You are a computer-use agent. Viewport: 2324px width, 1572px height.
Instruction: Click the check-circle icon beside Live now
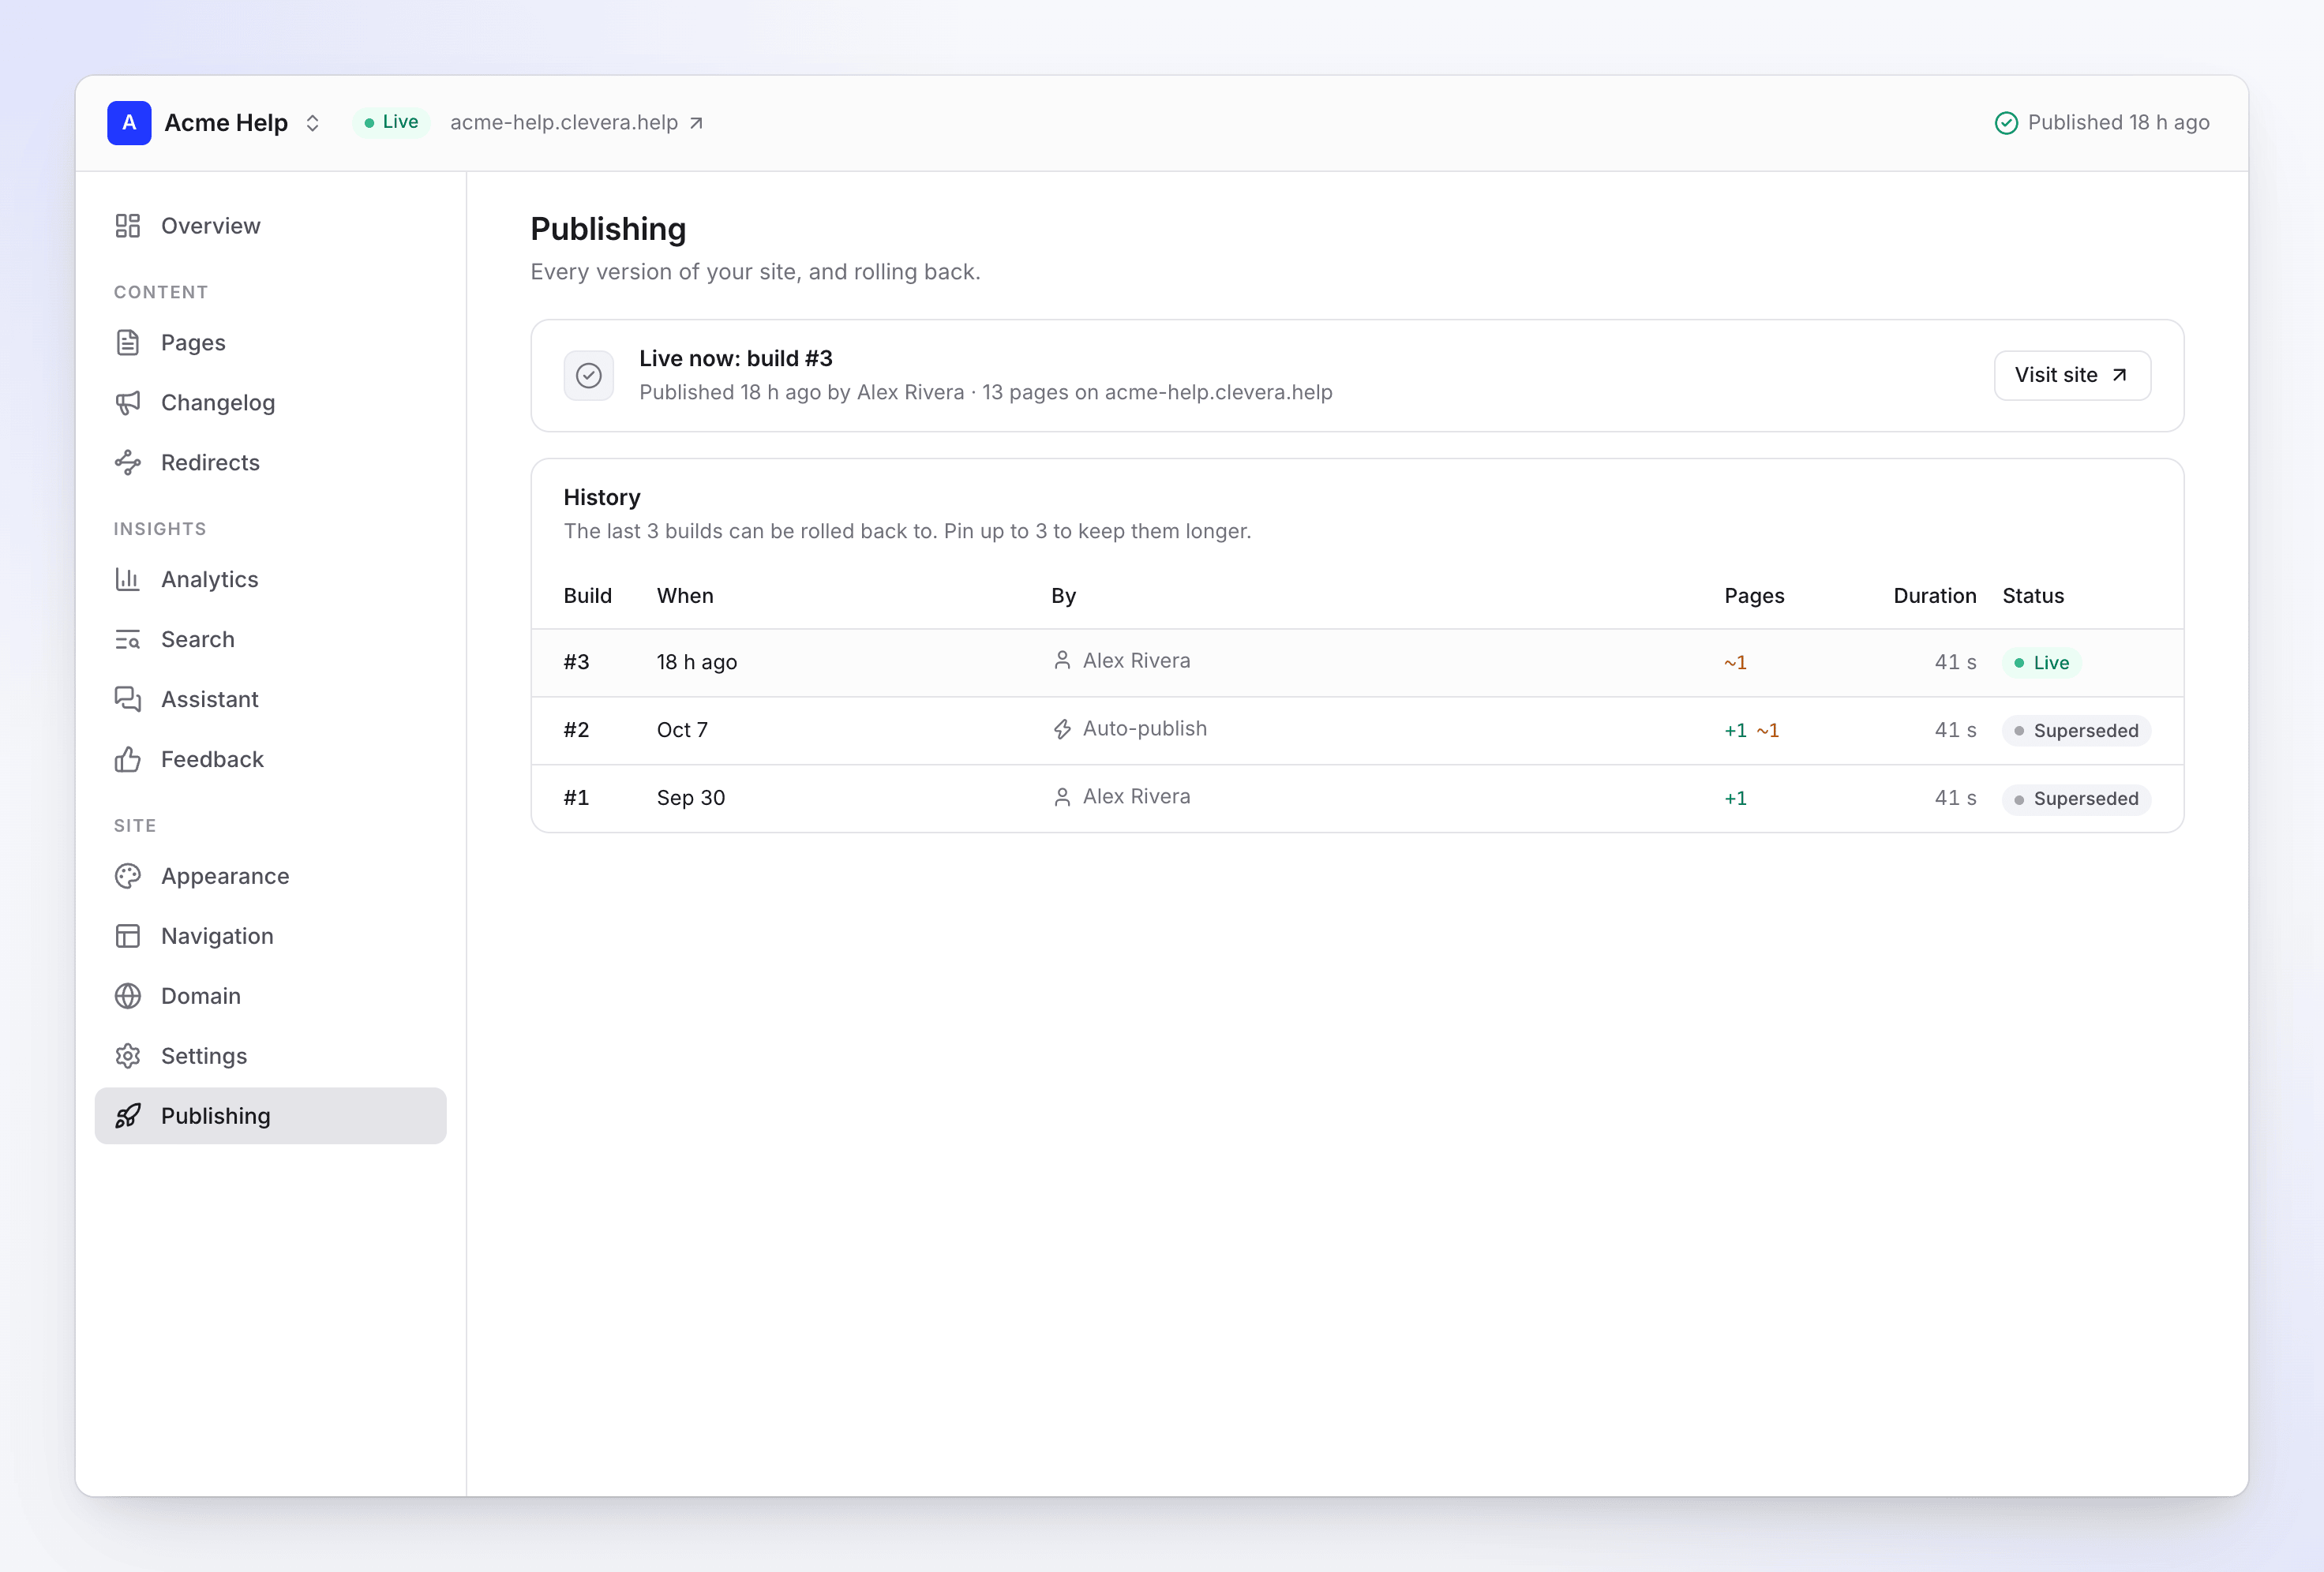click(x=589, y=376)
